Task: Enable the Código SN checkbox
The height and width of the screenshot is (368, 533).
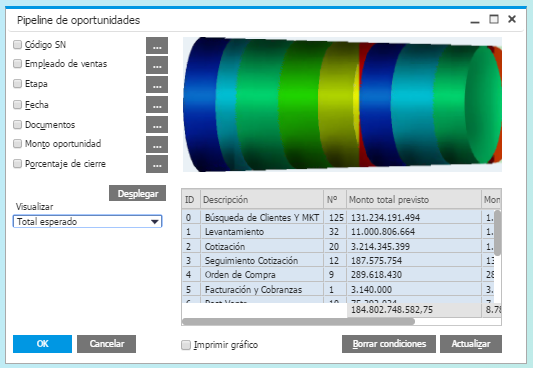Action: pos(17,45)
